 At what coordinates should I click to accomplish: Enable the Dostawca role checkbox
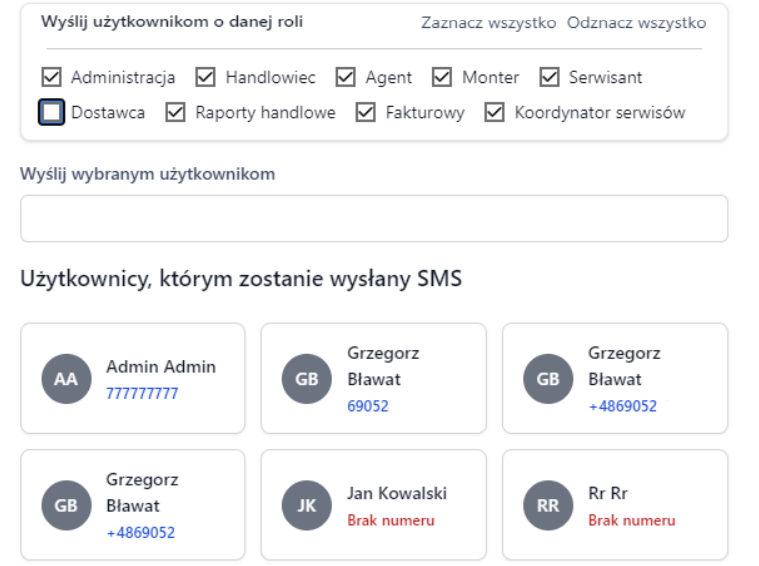click(x=52, y=113)
